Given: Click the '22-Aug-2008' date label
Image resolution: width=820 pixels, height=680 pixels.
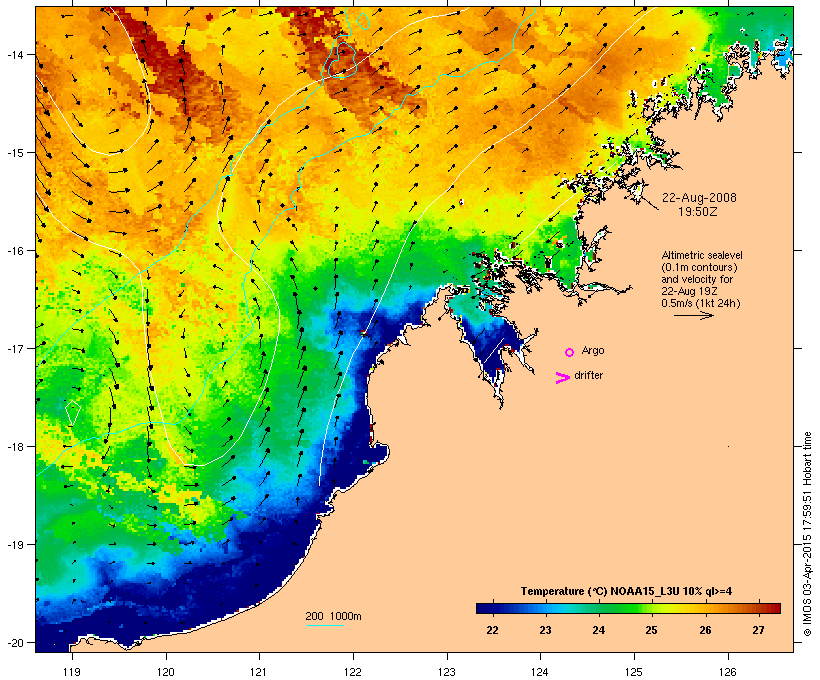Looking at the screenshot, I should 699,198.
